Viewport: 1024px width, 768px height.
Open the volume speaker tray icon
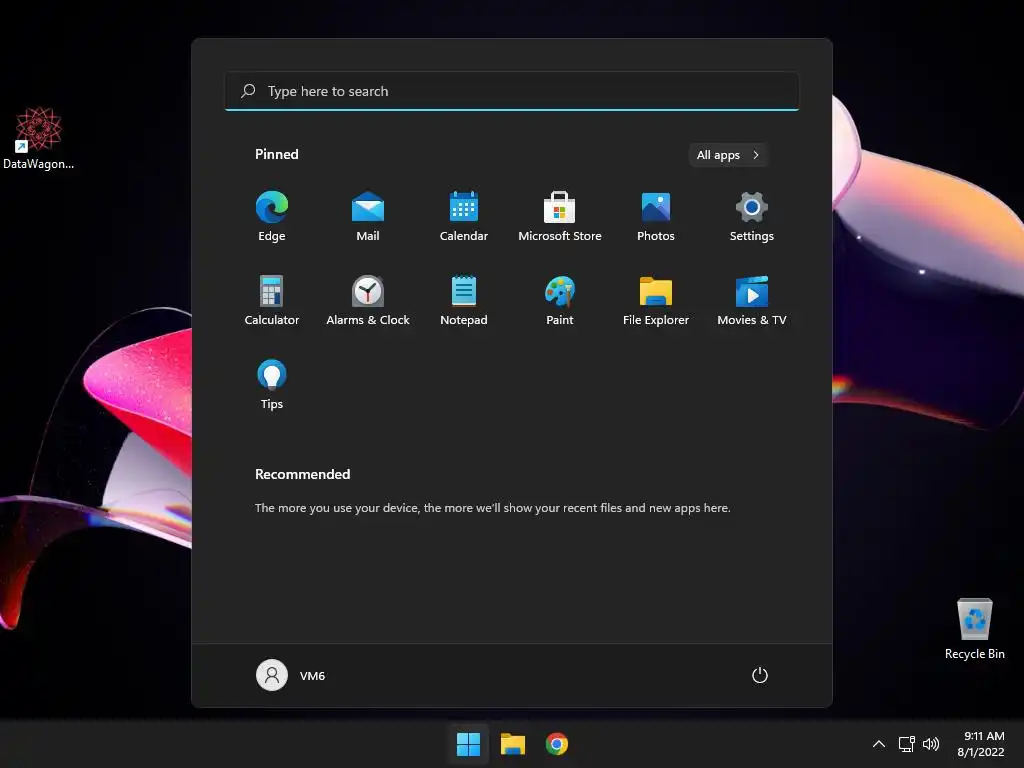point(931,744)
